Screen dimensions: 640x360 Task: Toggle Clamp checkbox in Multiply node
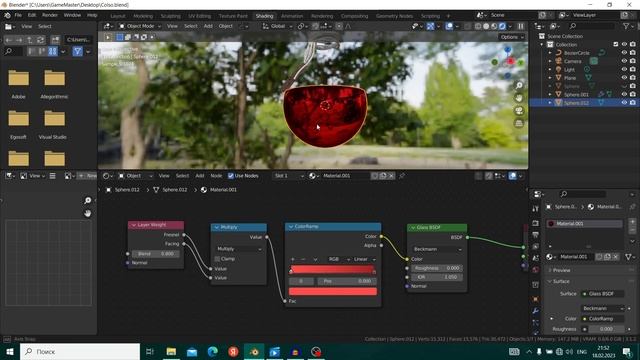click(217, 259)
